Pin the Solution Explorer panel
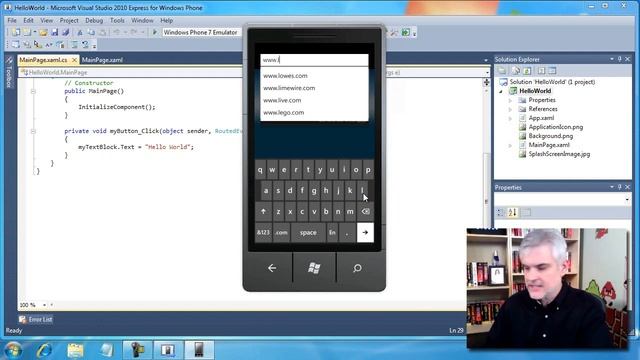Image resolution: width=640 pixels, height=360 pixels. coord(620,59)
